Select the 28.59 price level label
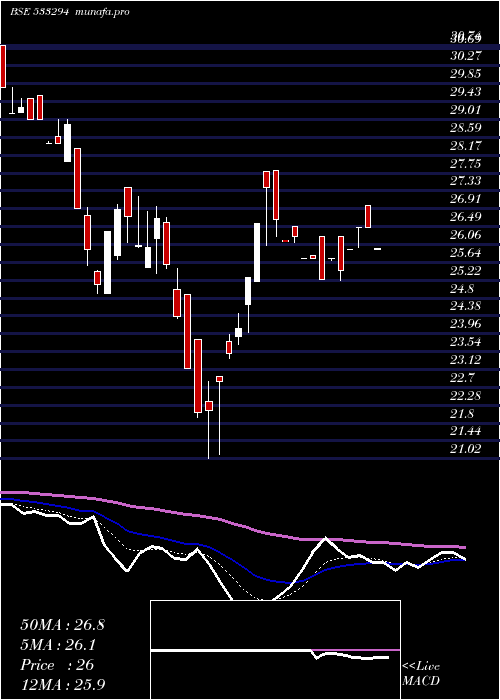 (466, 128)
